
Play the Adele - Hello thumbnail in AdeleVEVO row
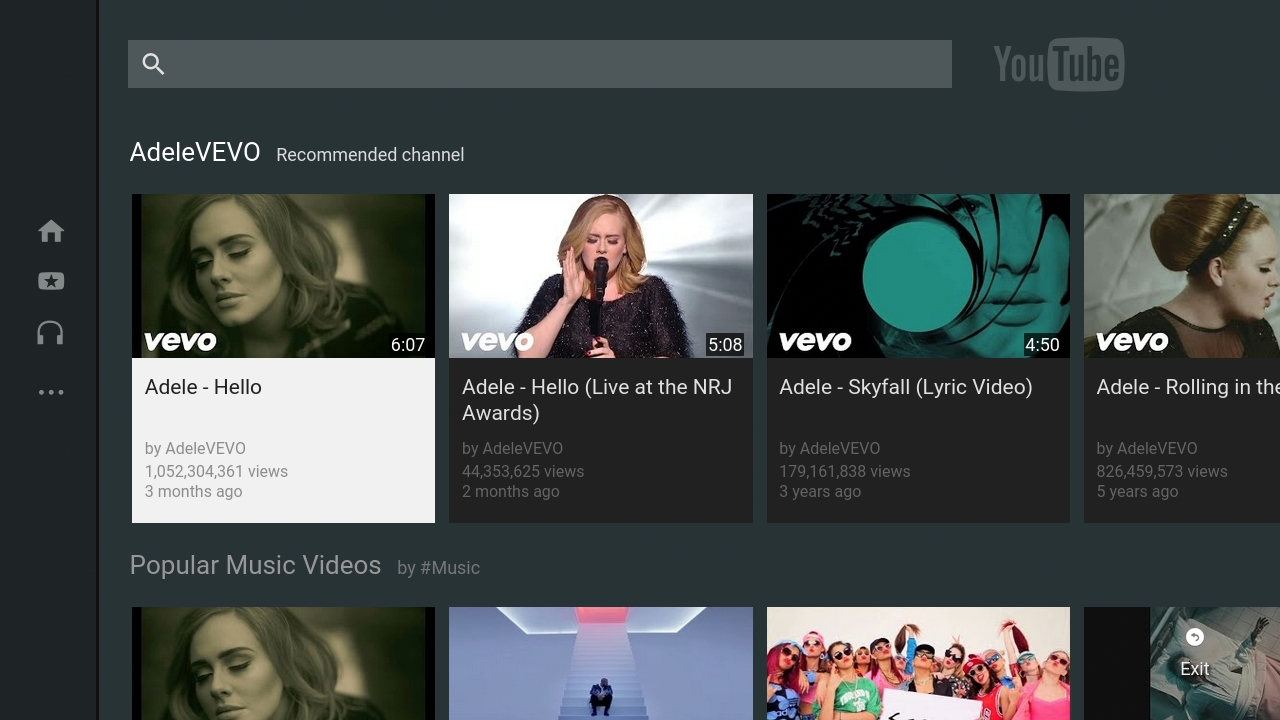pyautogui.click(x=283, y=276)
